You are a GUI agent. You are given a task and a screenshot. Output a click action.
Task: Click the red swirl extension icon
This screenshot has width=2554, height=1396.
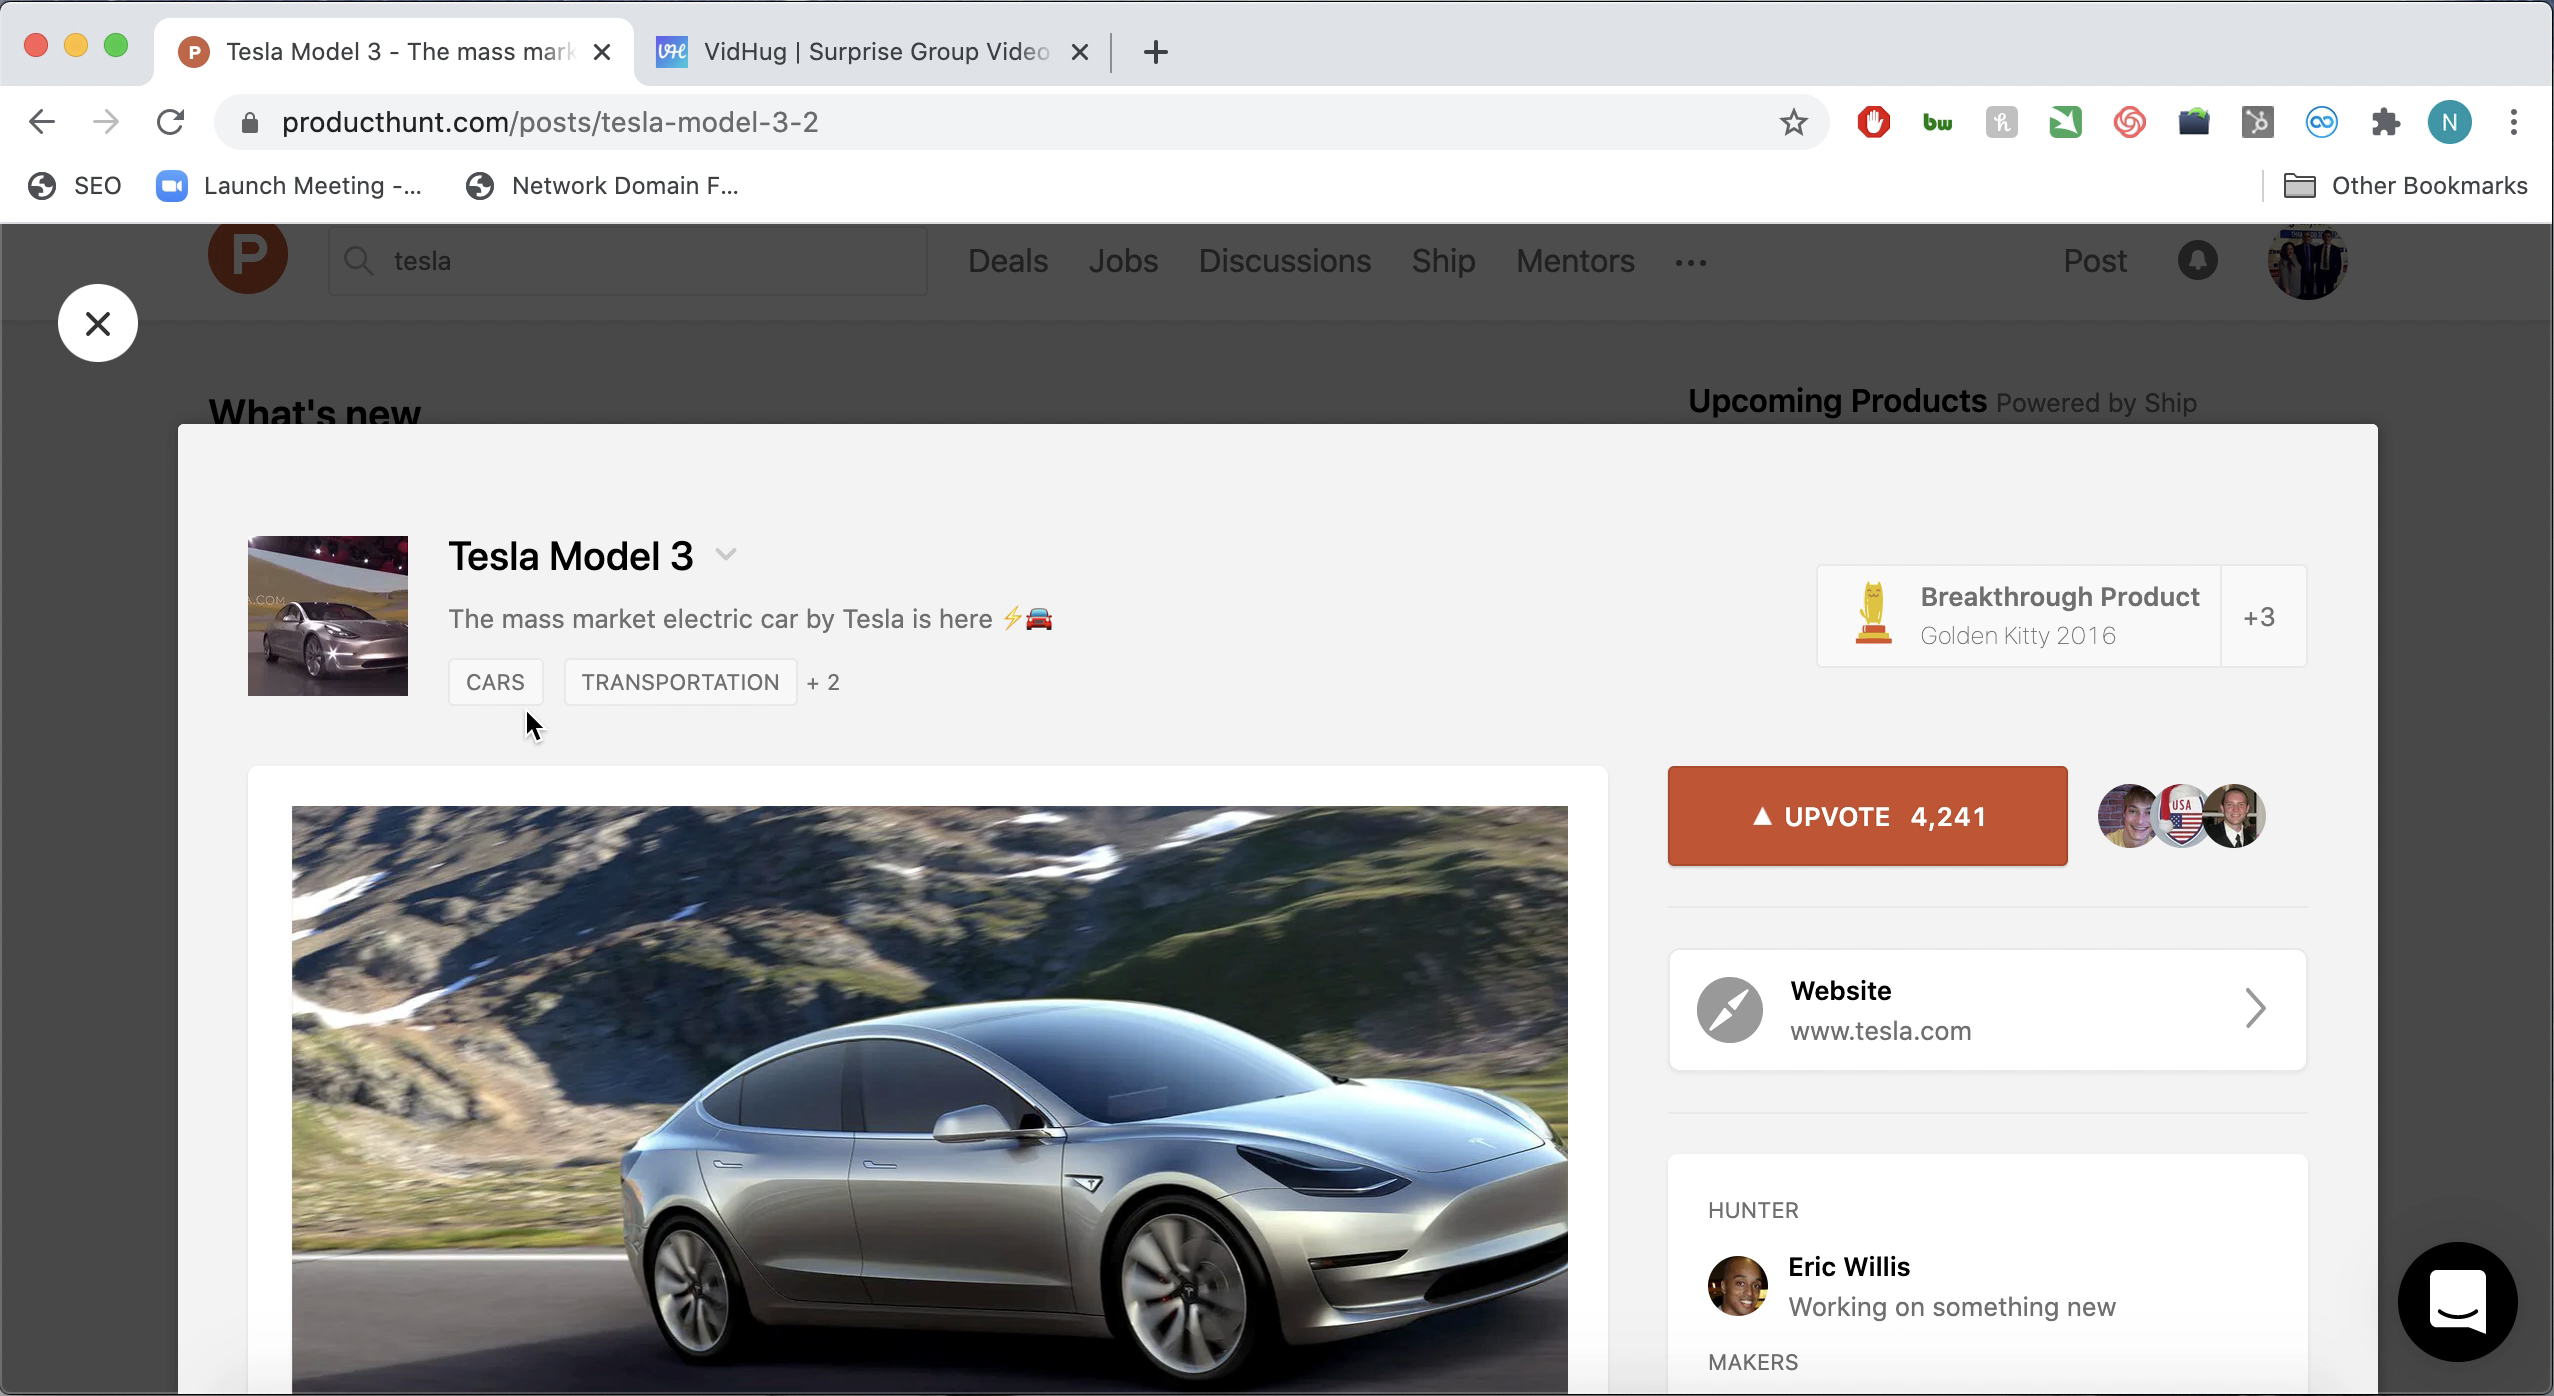pyautogui.click(x=2129, y=122)
